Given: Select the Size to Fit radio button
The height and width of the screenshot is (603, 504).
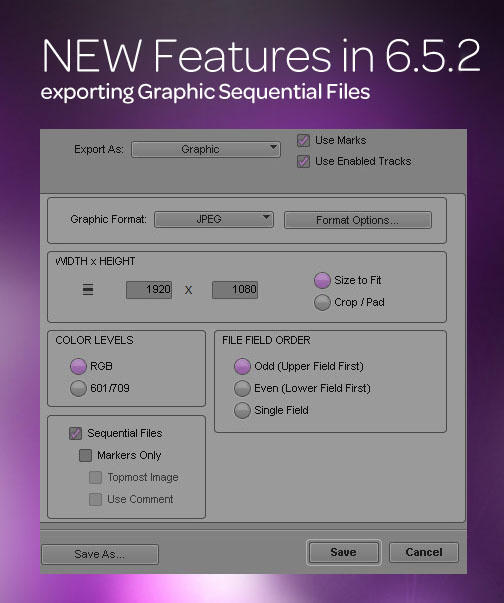Looking at the screenshot, I should [322, 280].
